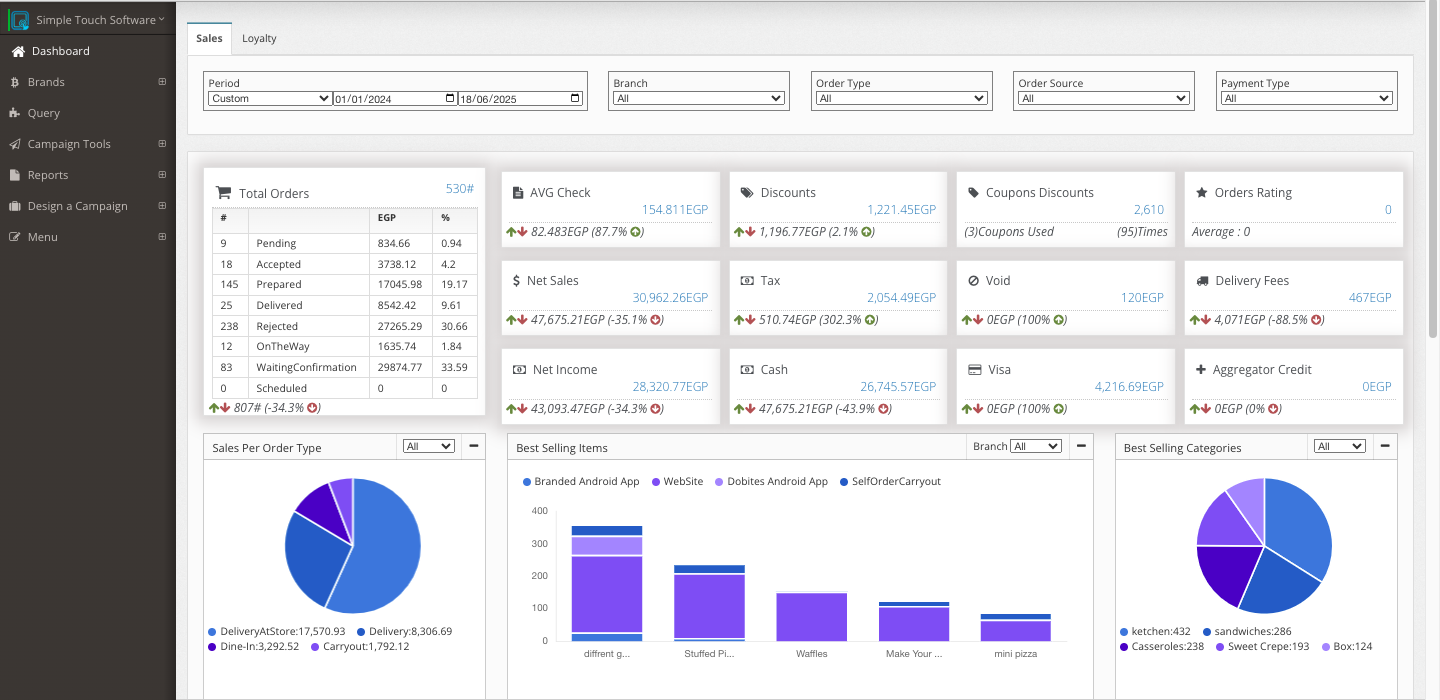Open the Order Source filter dropdown

point(1104,98)
